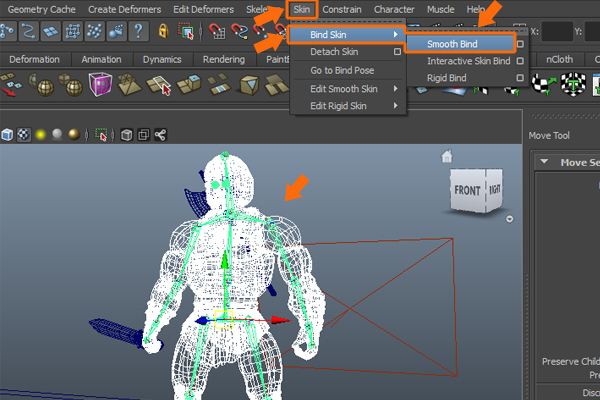600x400 pixels.
Task: Choose Go to Bind Pose
Action: (x=342, y=70)
